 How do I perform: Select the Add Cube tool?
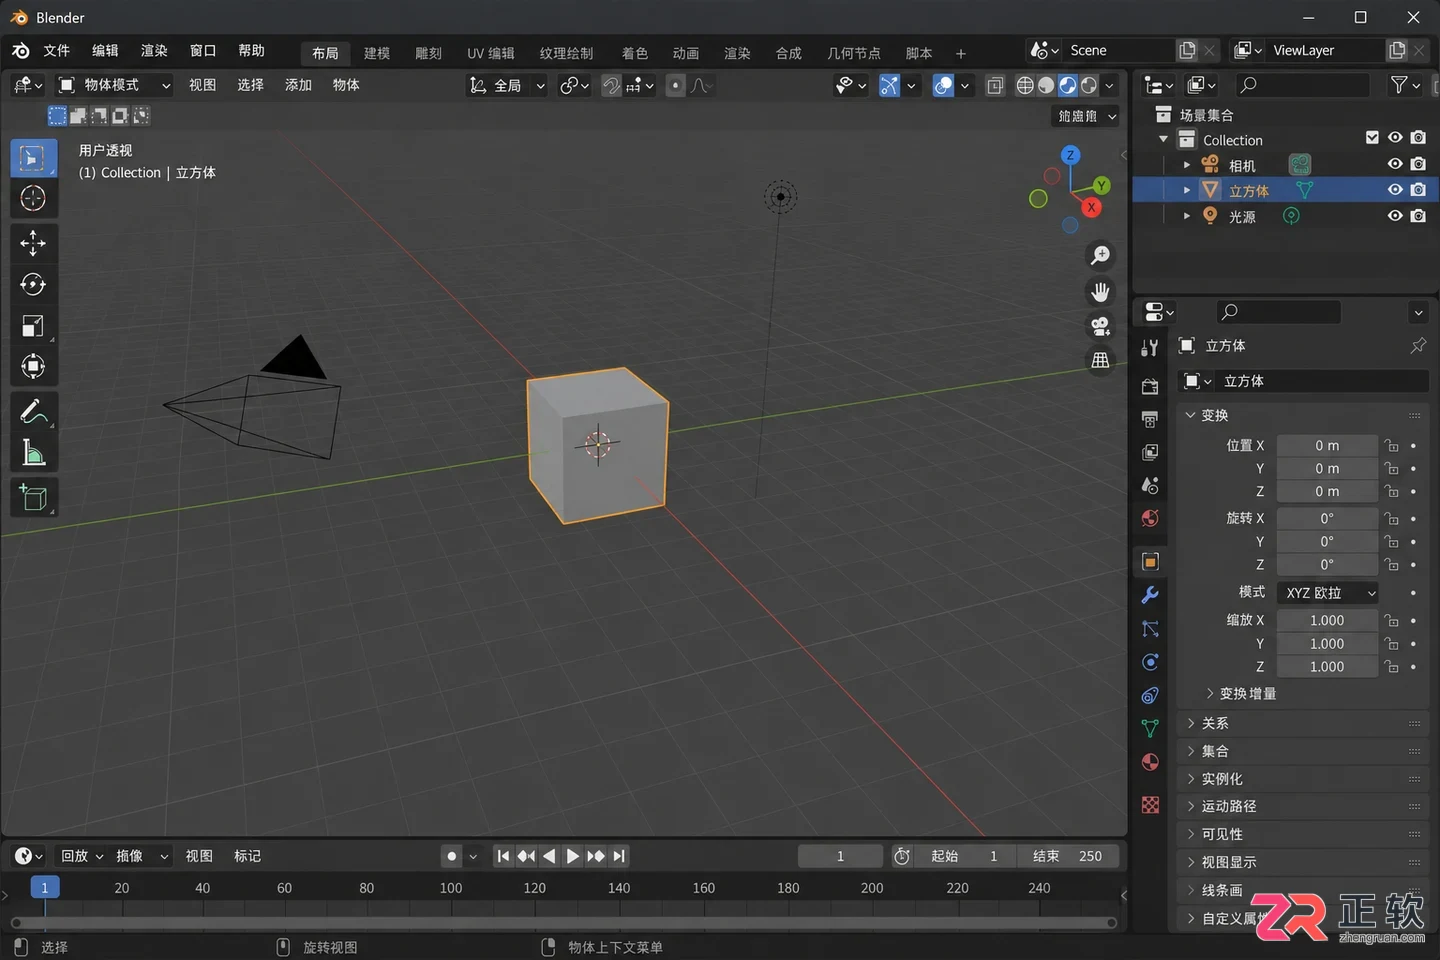coord(33,498)
